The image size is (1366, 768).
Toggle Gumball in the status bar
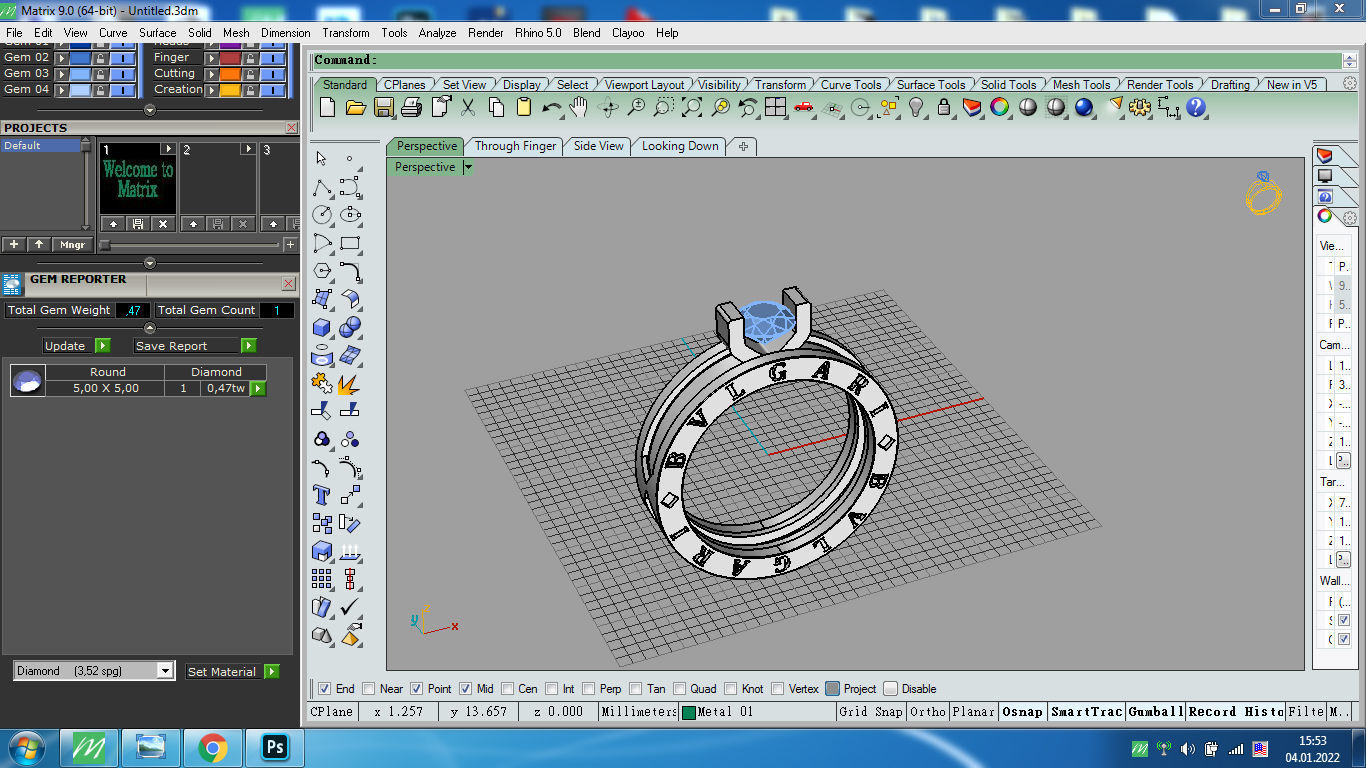(1156, 712)
